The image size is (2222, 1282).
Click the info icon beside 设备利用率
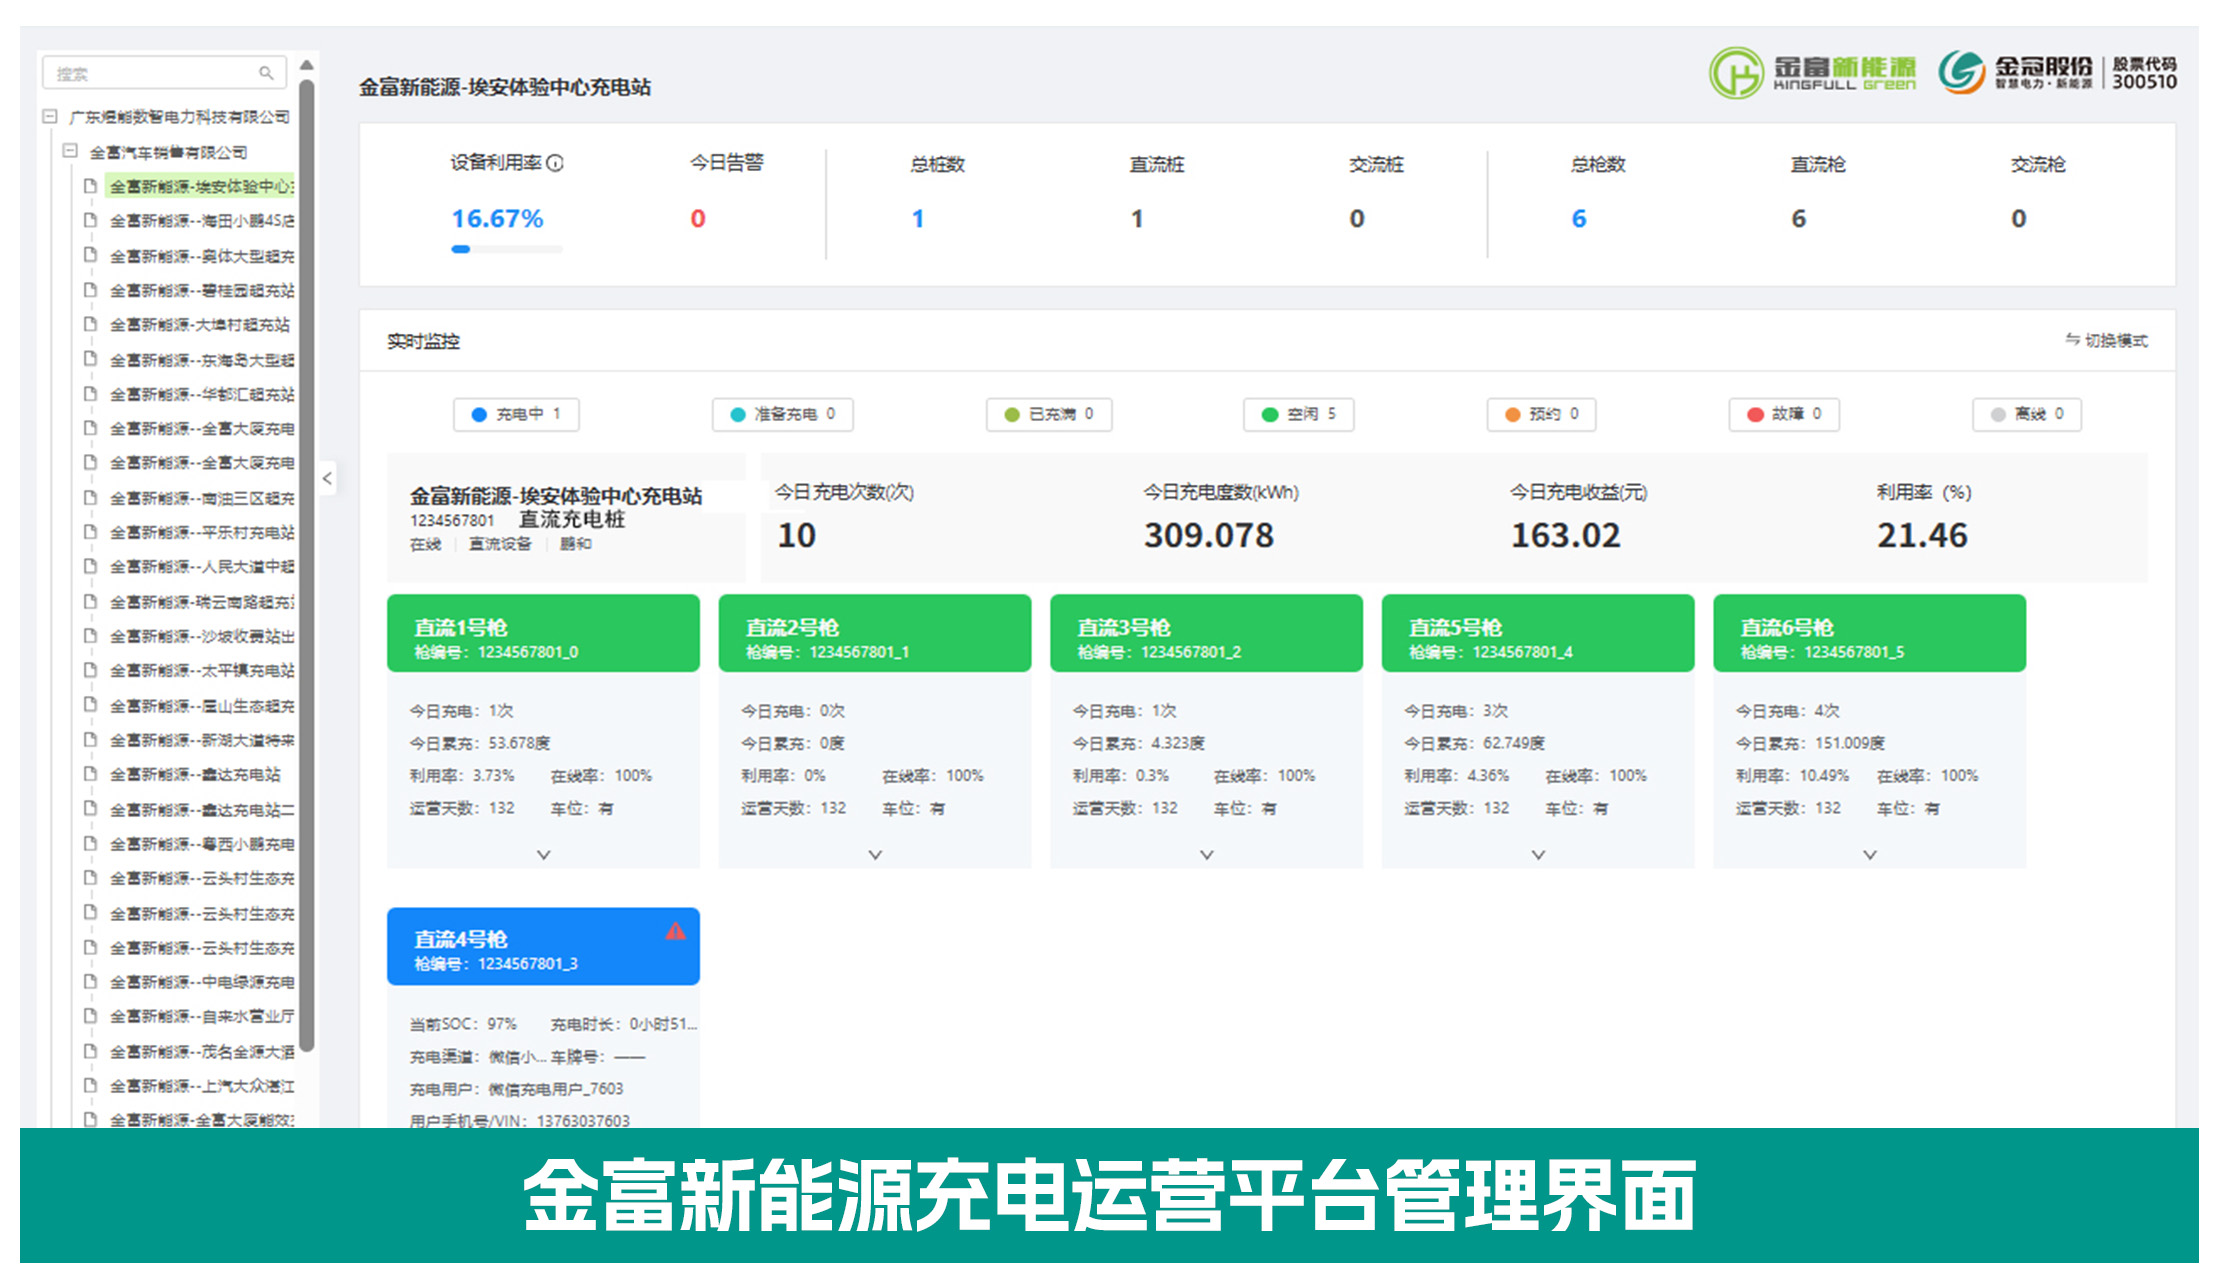pyautogui.click(x=555, y=163)
